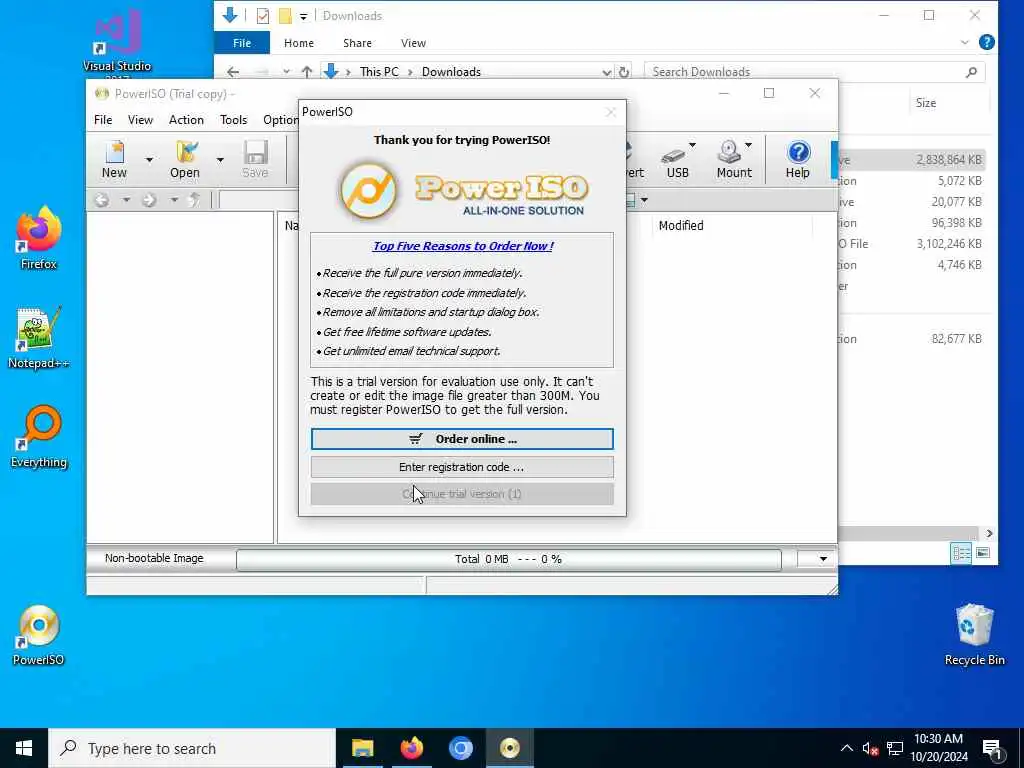This screenshot has height=768, width=1024.
Task: Click the USB toolbar icon
Action: pos(677,159)
